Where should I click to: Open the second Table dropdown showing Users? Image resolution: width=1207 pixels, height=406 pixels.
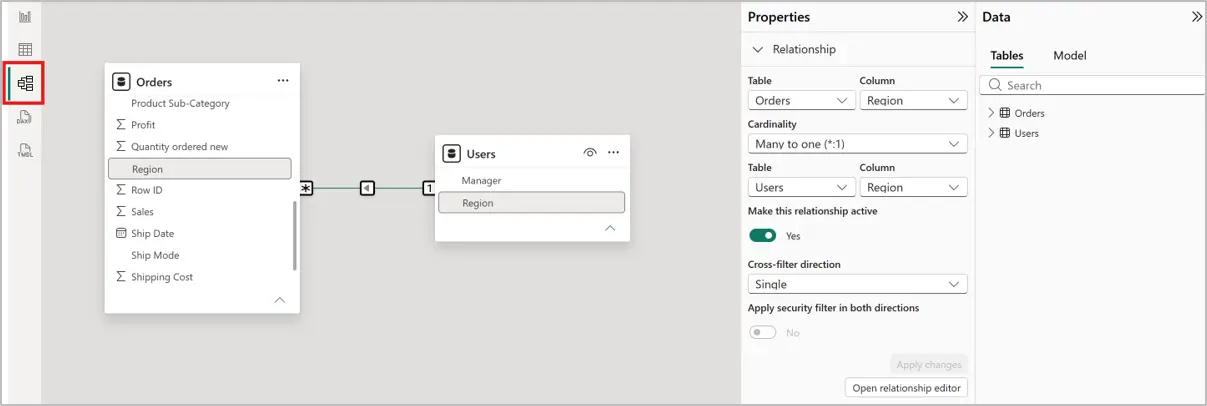[x=802, y=187]
